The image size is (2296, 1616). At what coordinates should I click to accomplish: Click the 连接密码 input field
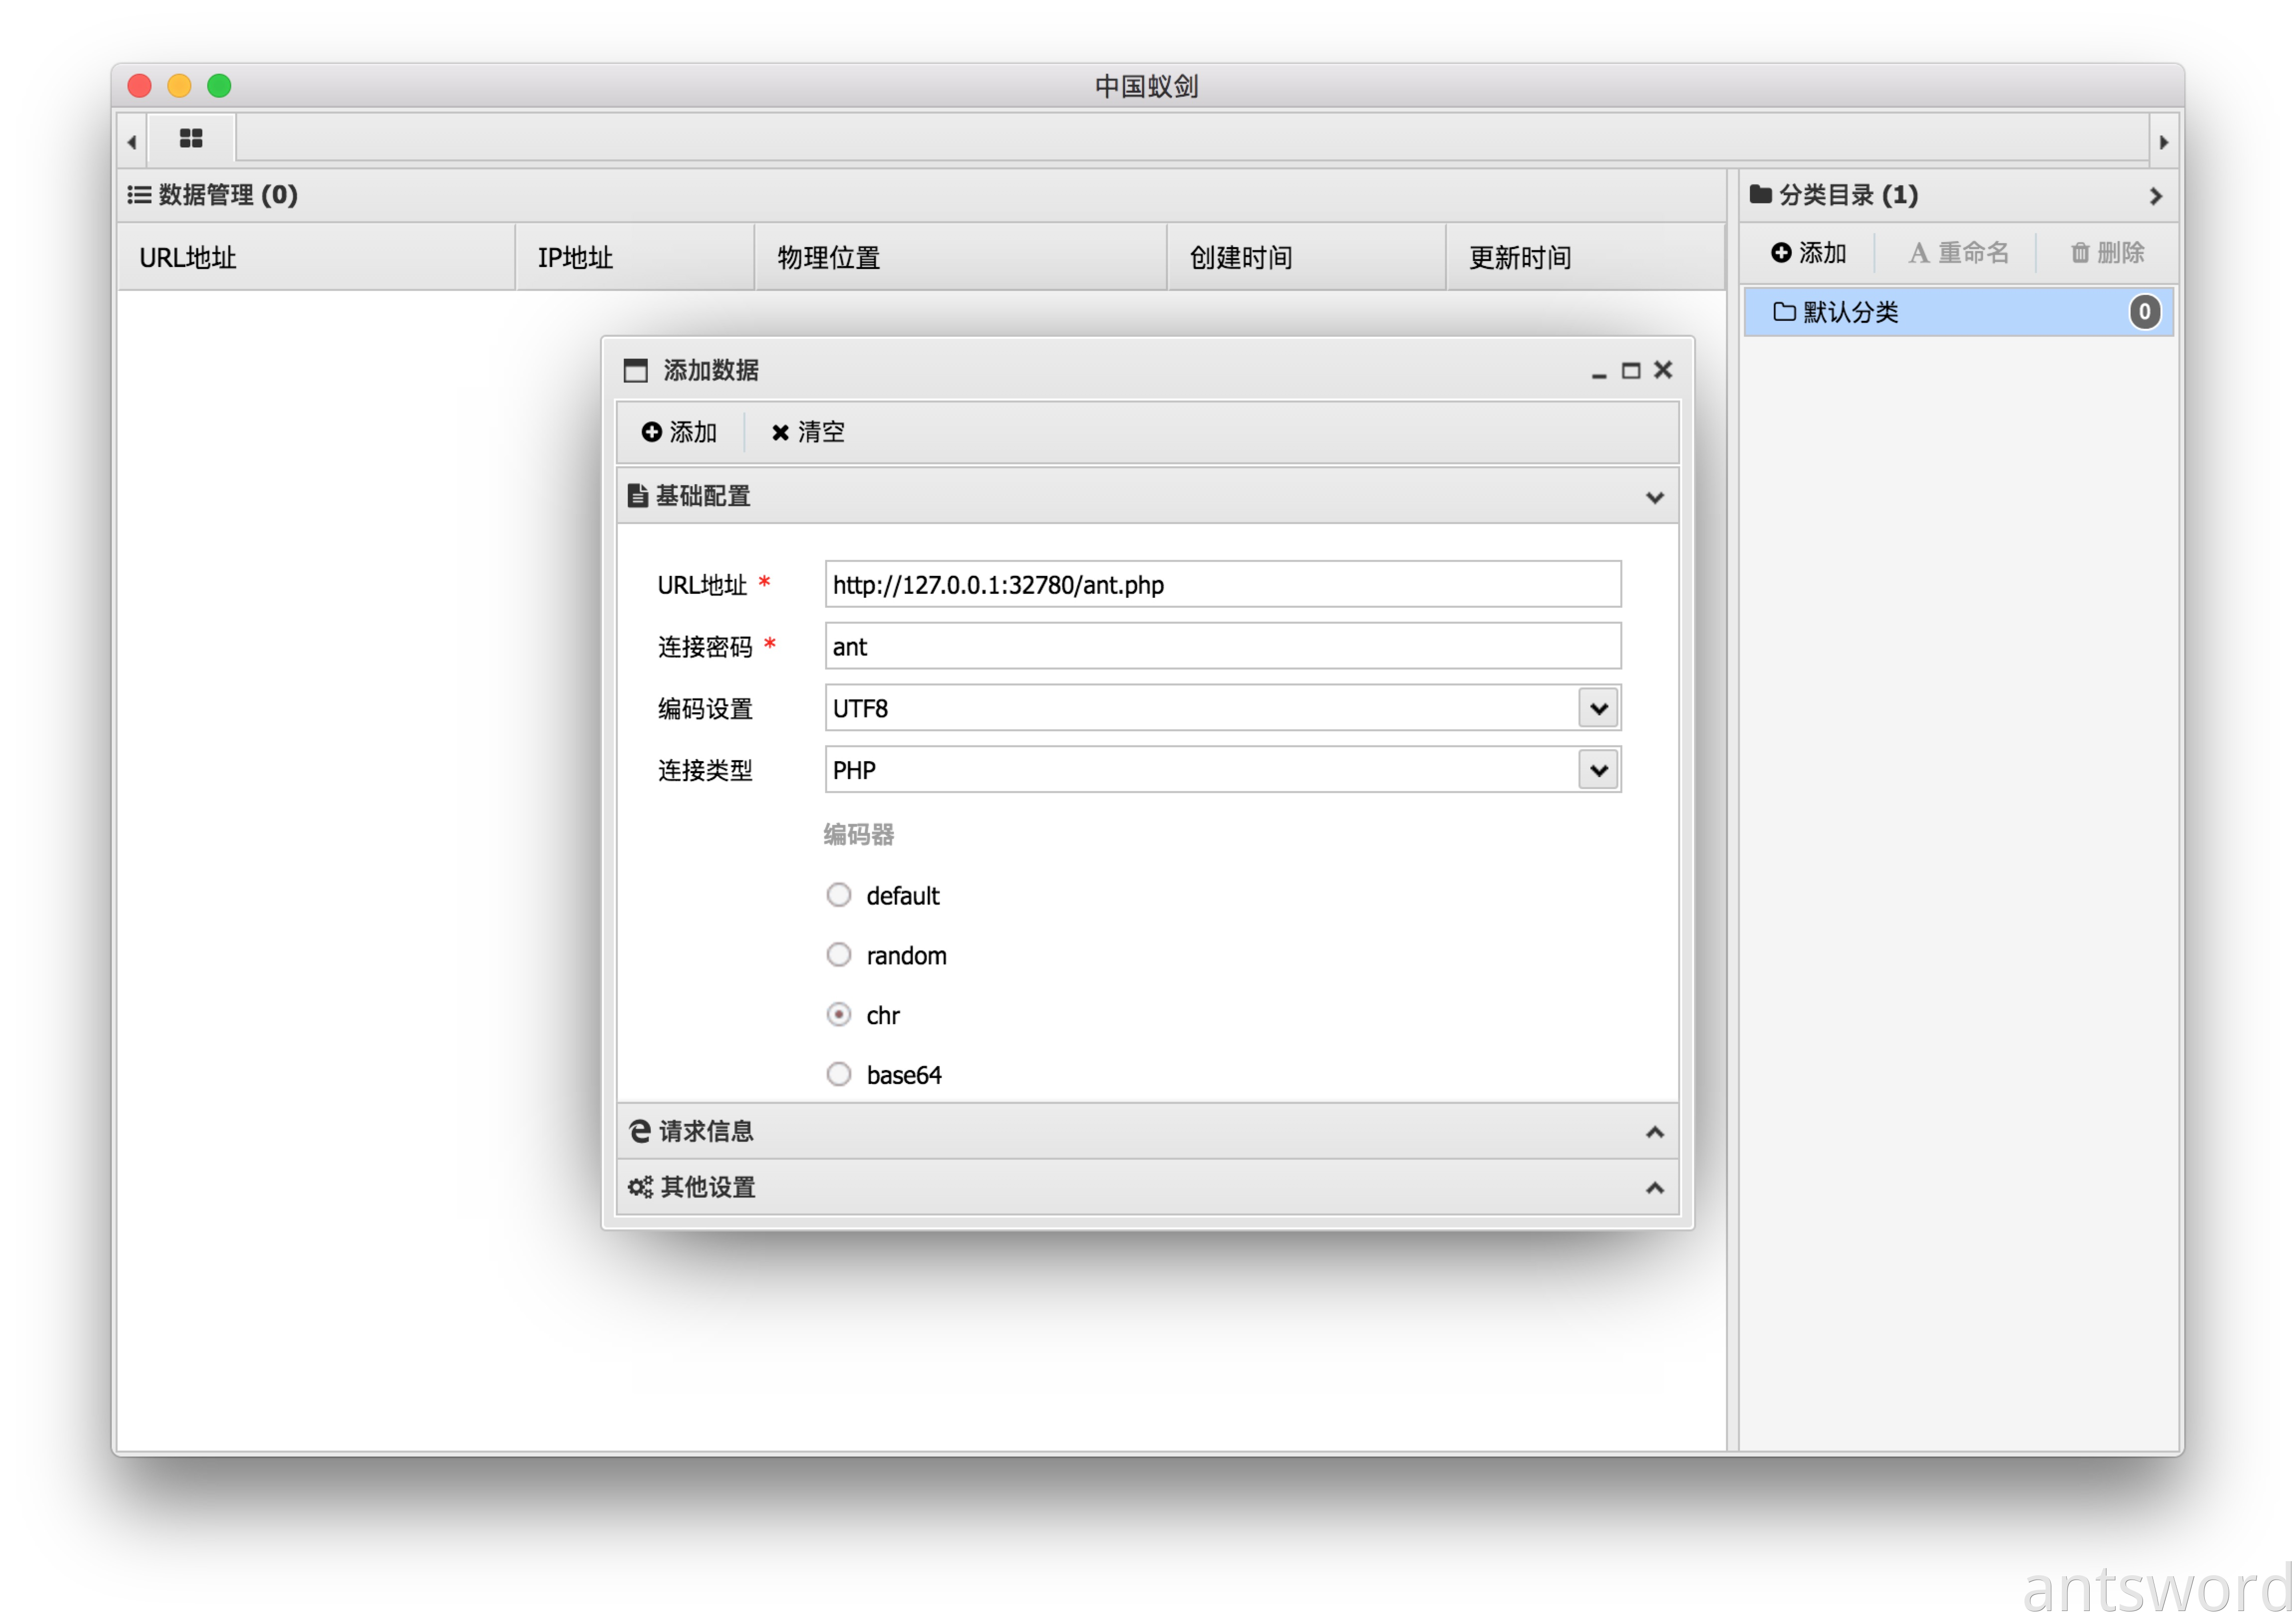[1222, 646]
